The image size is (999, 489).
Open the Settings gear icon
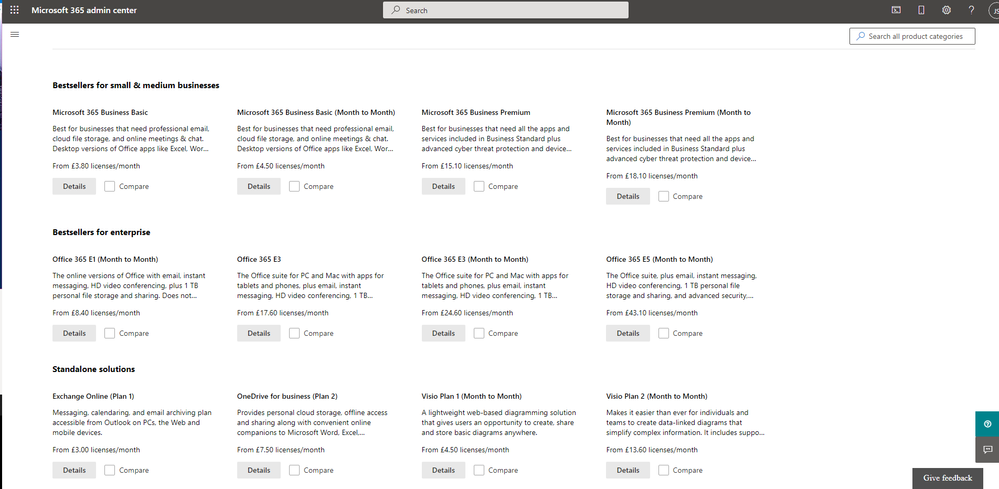click(x=946, y=10)
